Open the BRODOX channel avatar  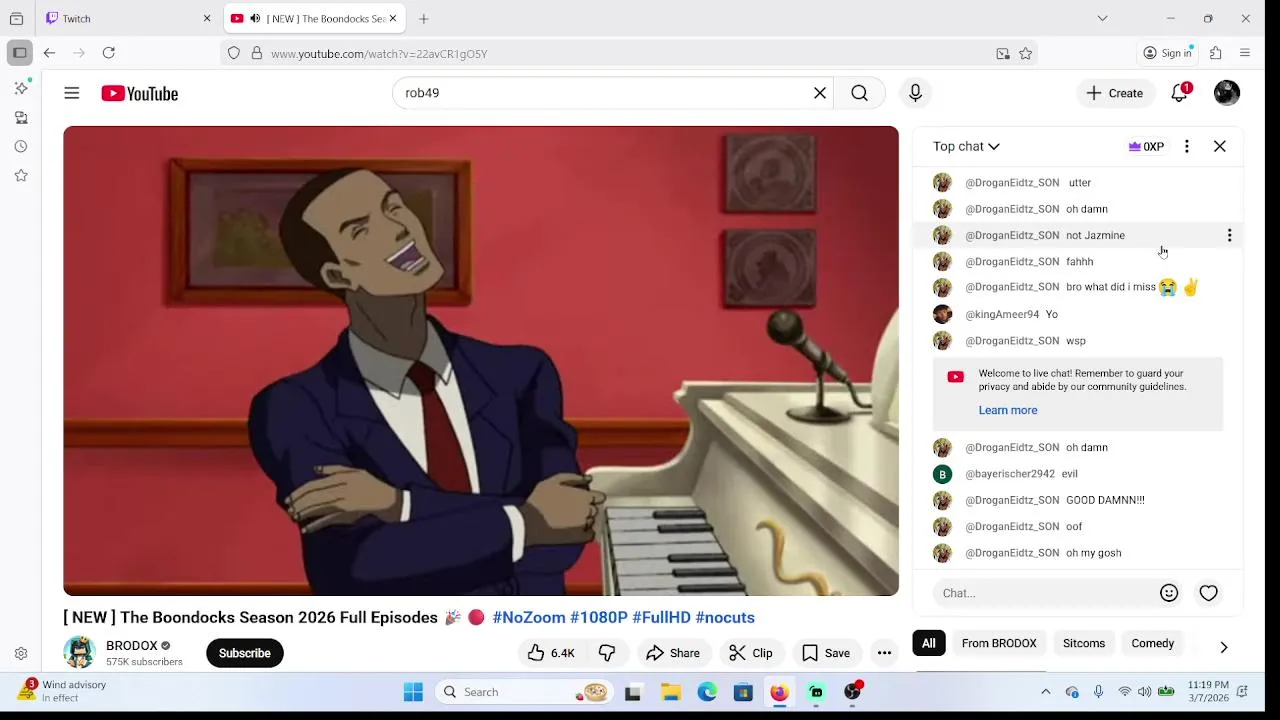(x=79, y=653)
